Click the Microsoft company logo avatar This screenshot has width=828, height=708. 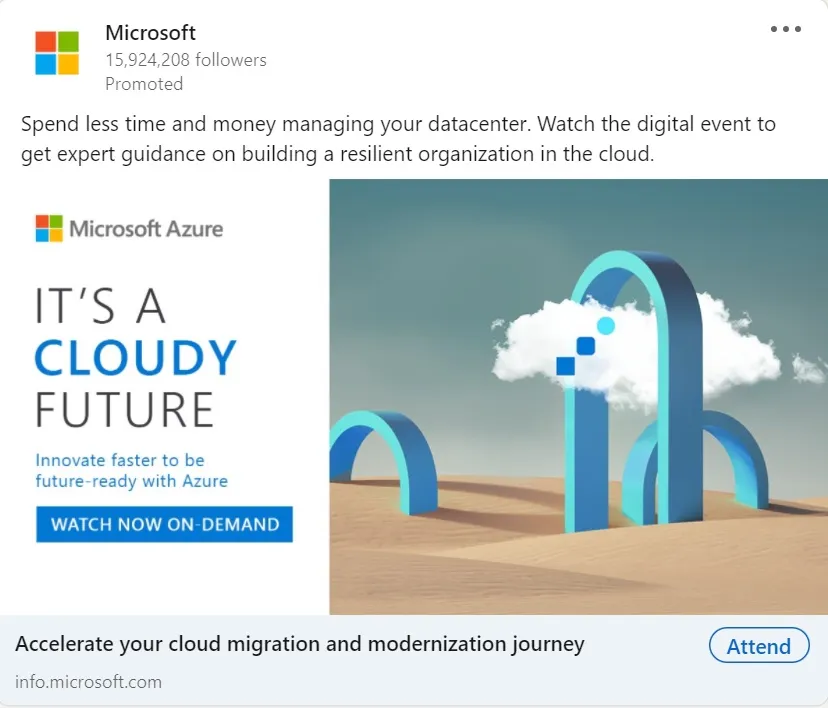[56, 52]
